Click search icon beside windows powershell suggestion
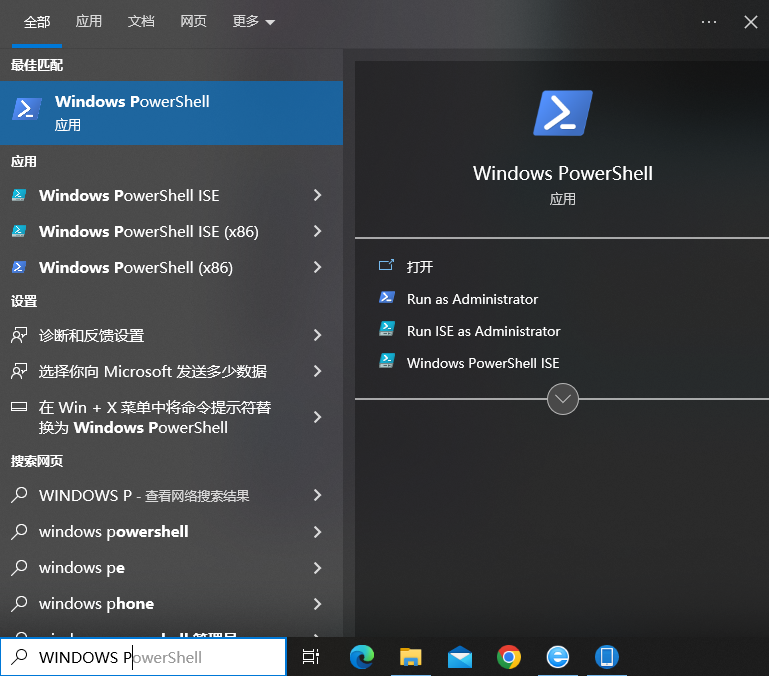Viewport: 769px width, 676px height. tap(19, 531)
